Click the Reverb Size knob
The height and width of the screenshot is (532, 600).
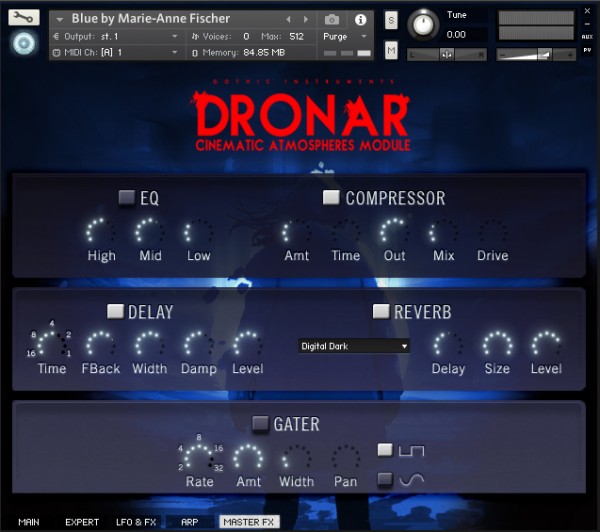pyautogui.click(x=497, y=345)
